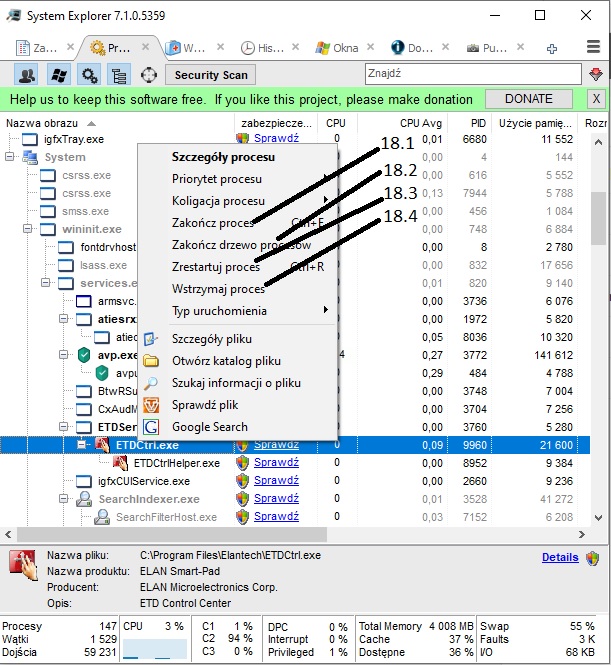611x665 pixels.
Task: Click the DONATE button
Action: pyautogui.click(x=529, y=99)
